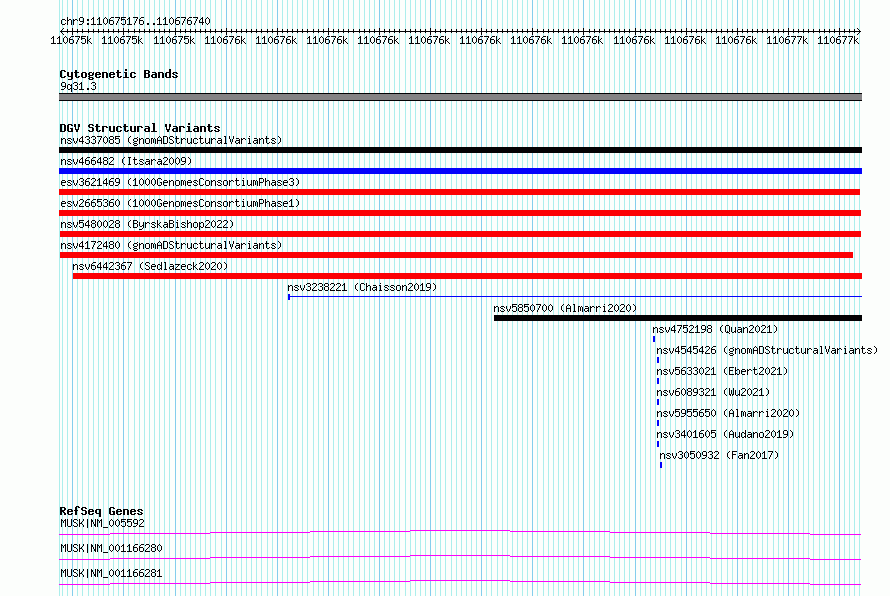Click the red esv2665360 variant bar
Image resolution: width=890 pixels, height=596 pixels.
click(460, 213)
